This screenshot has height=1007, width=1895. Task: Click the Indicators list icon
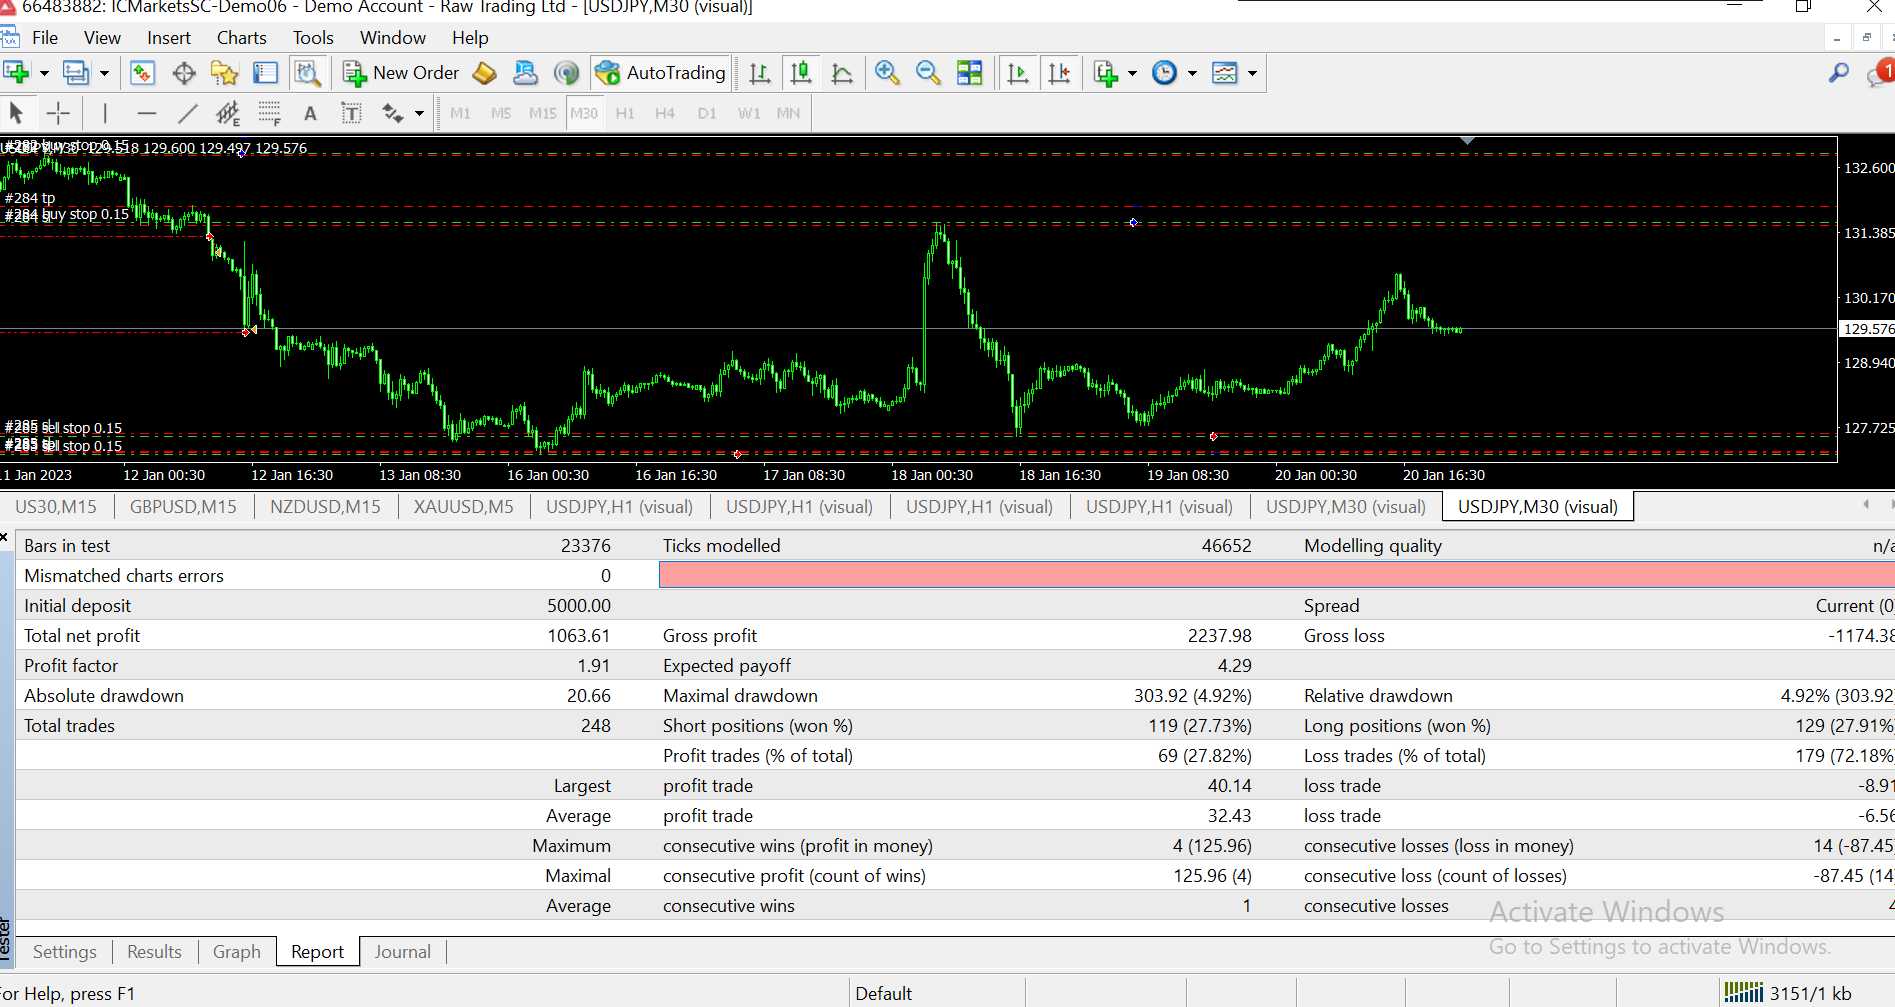pyautogui.click(x=1105, y=73)
